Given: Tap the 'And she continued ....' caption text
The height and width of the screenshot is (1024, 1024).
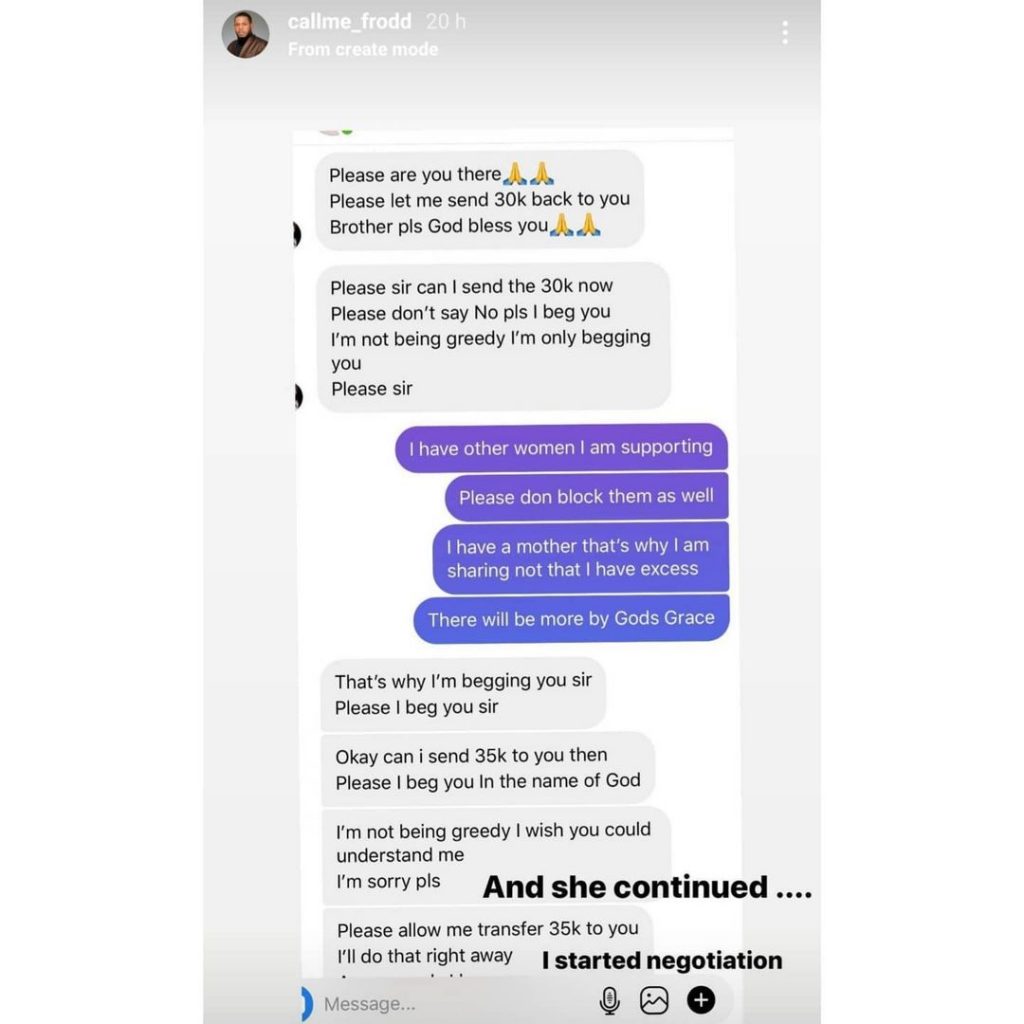Looking at the screenshot, I should point(647,887).
